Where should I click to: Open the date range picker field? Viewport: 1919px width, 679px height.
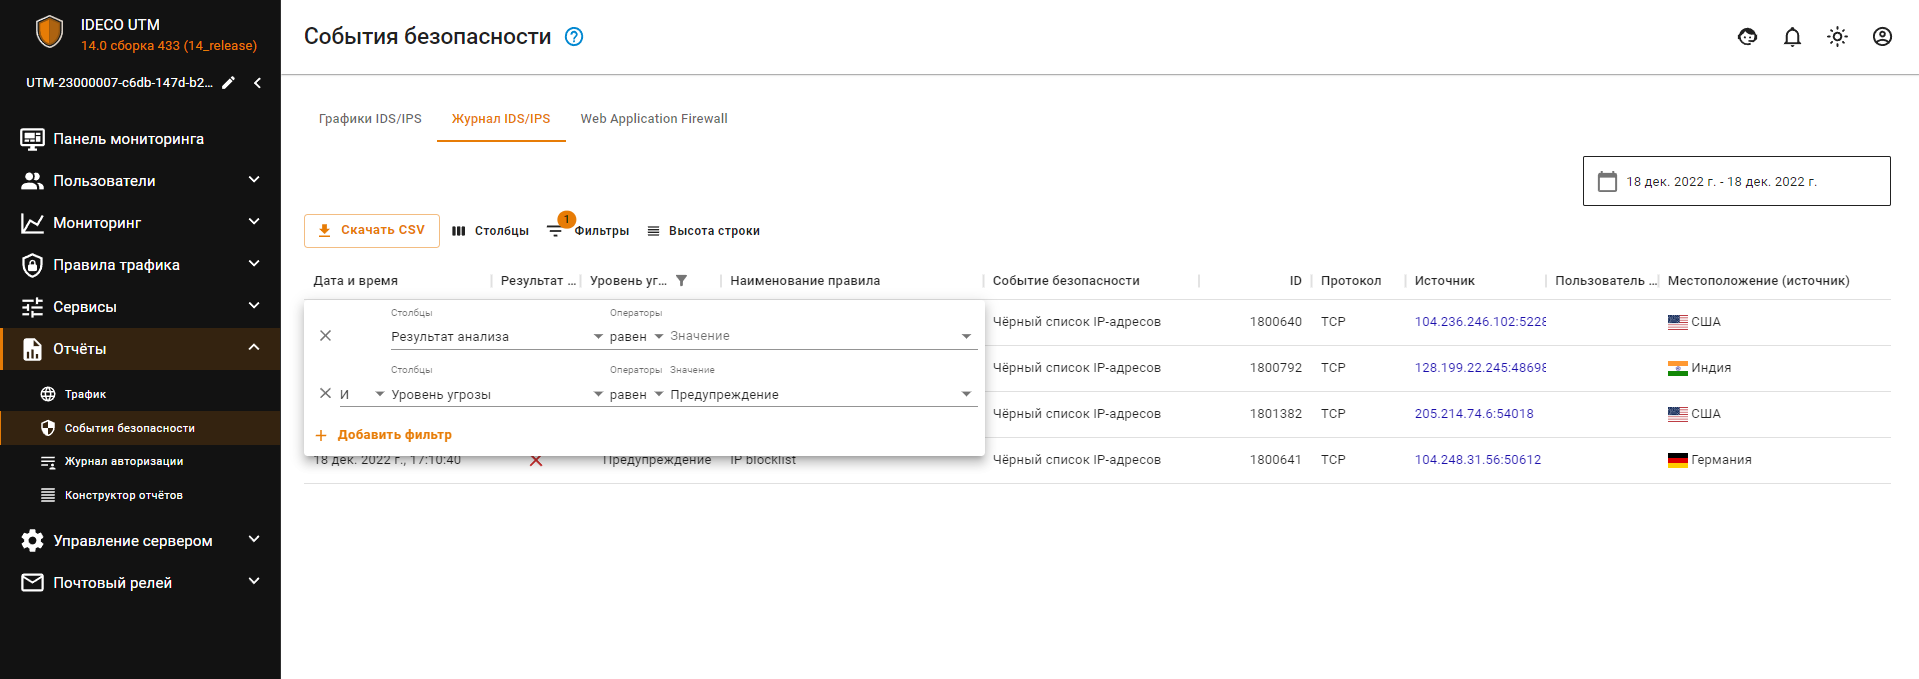pos(1736,181)
